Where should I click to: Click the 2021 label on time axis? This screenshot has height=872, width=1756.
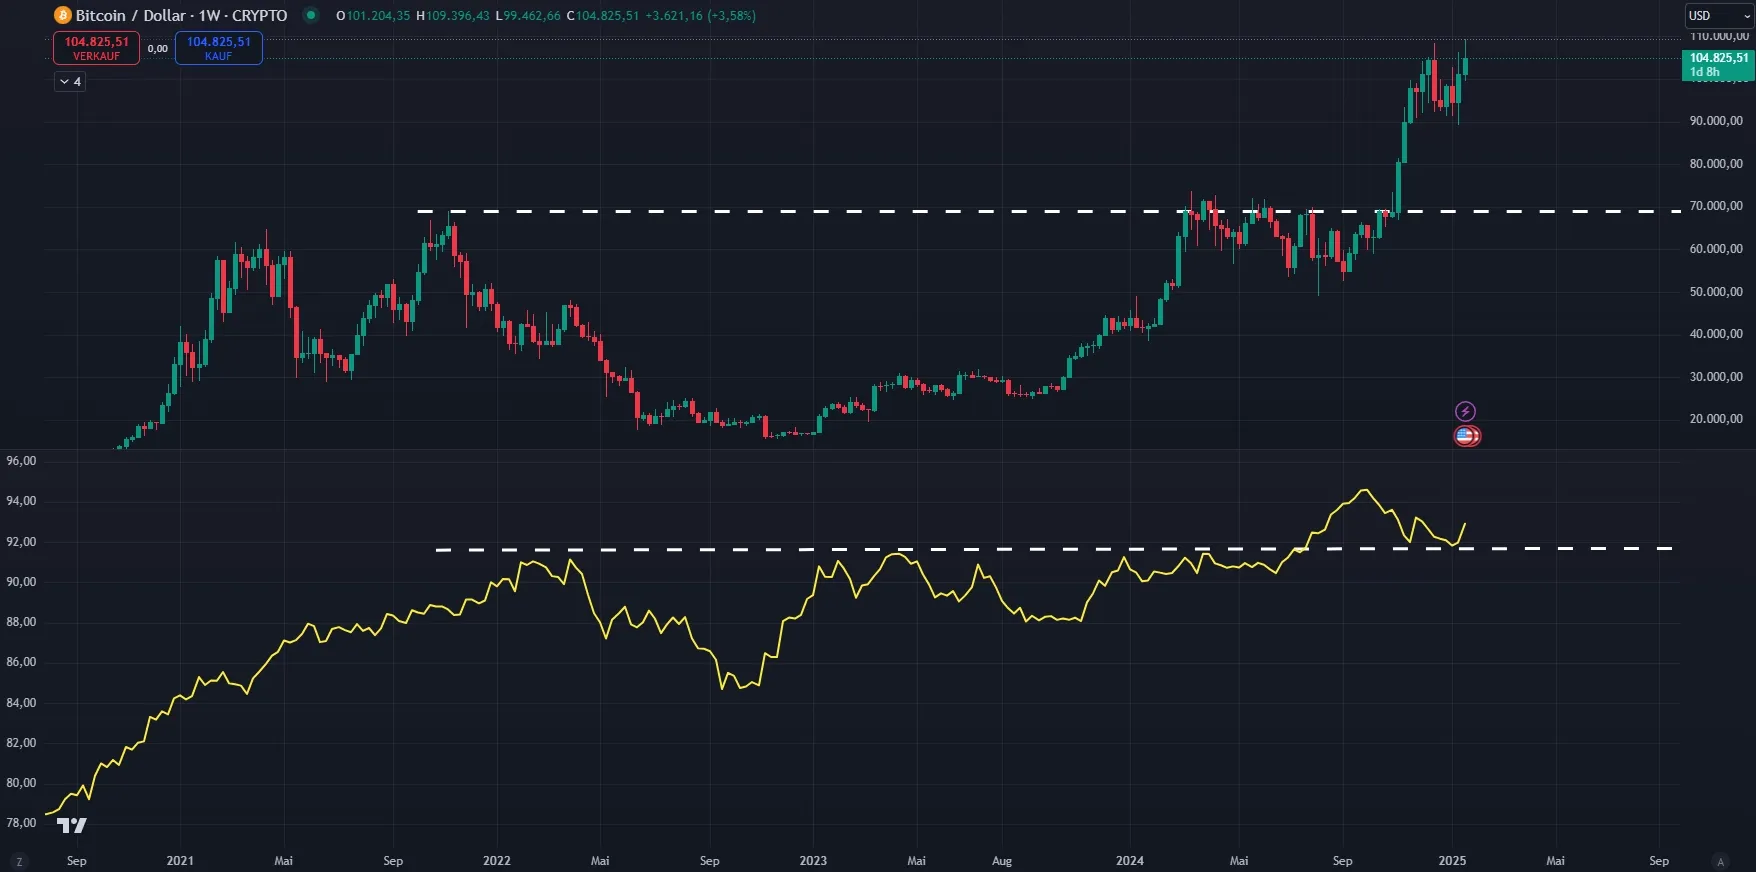pyautogui.click(x=180, y=861)
